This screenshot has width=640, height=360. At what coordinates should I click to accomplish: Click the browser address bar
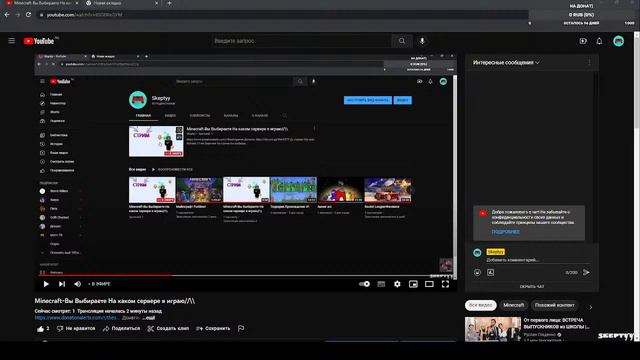coord(282,15)
